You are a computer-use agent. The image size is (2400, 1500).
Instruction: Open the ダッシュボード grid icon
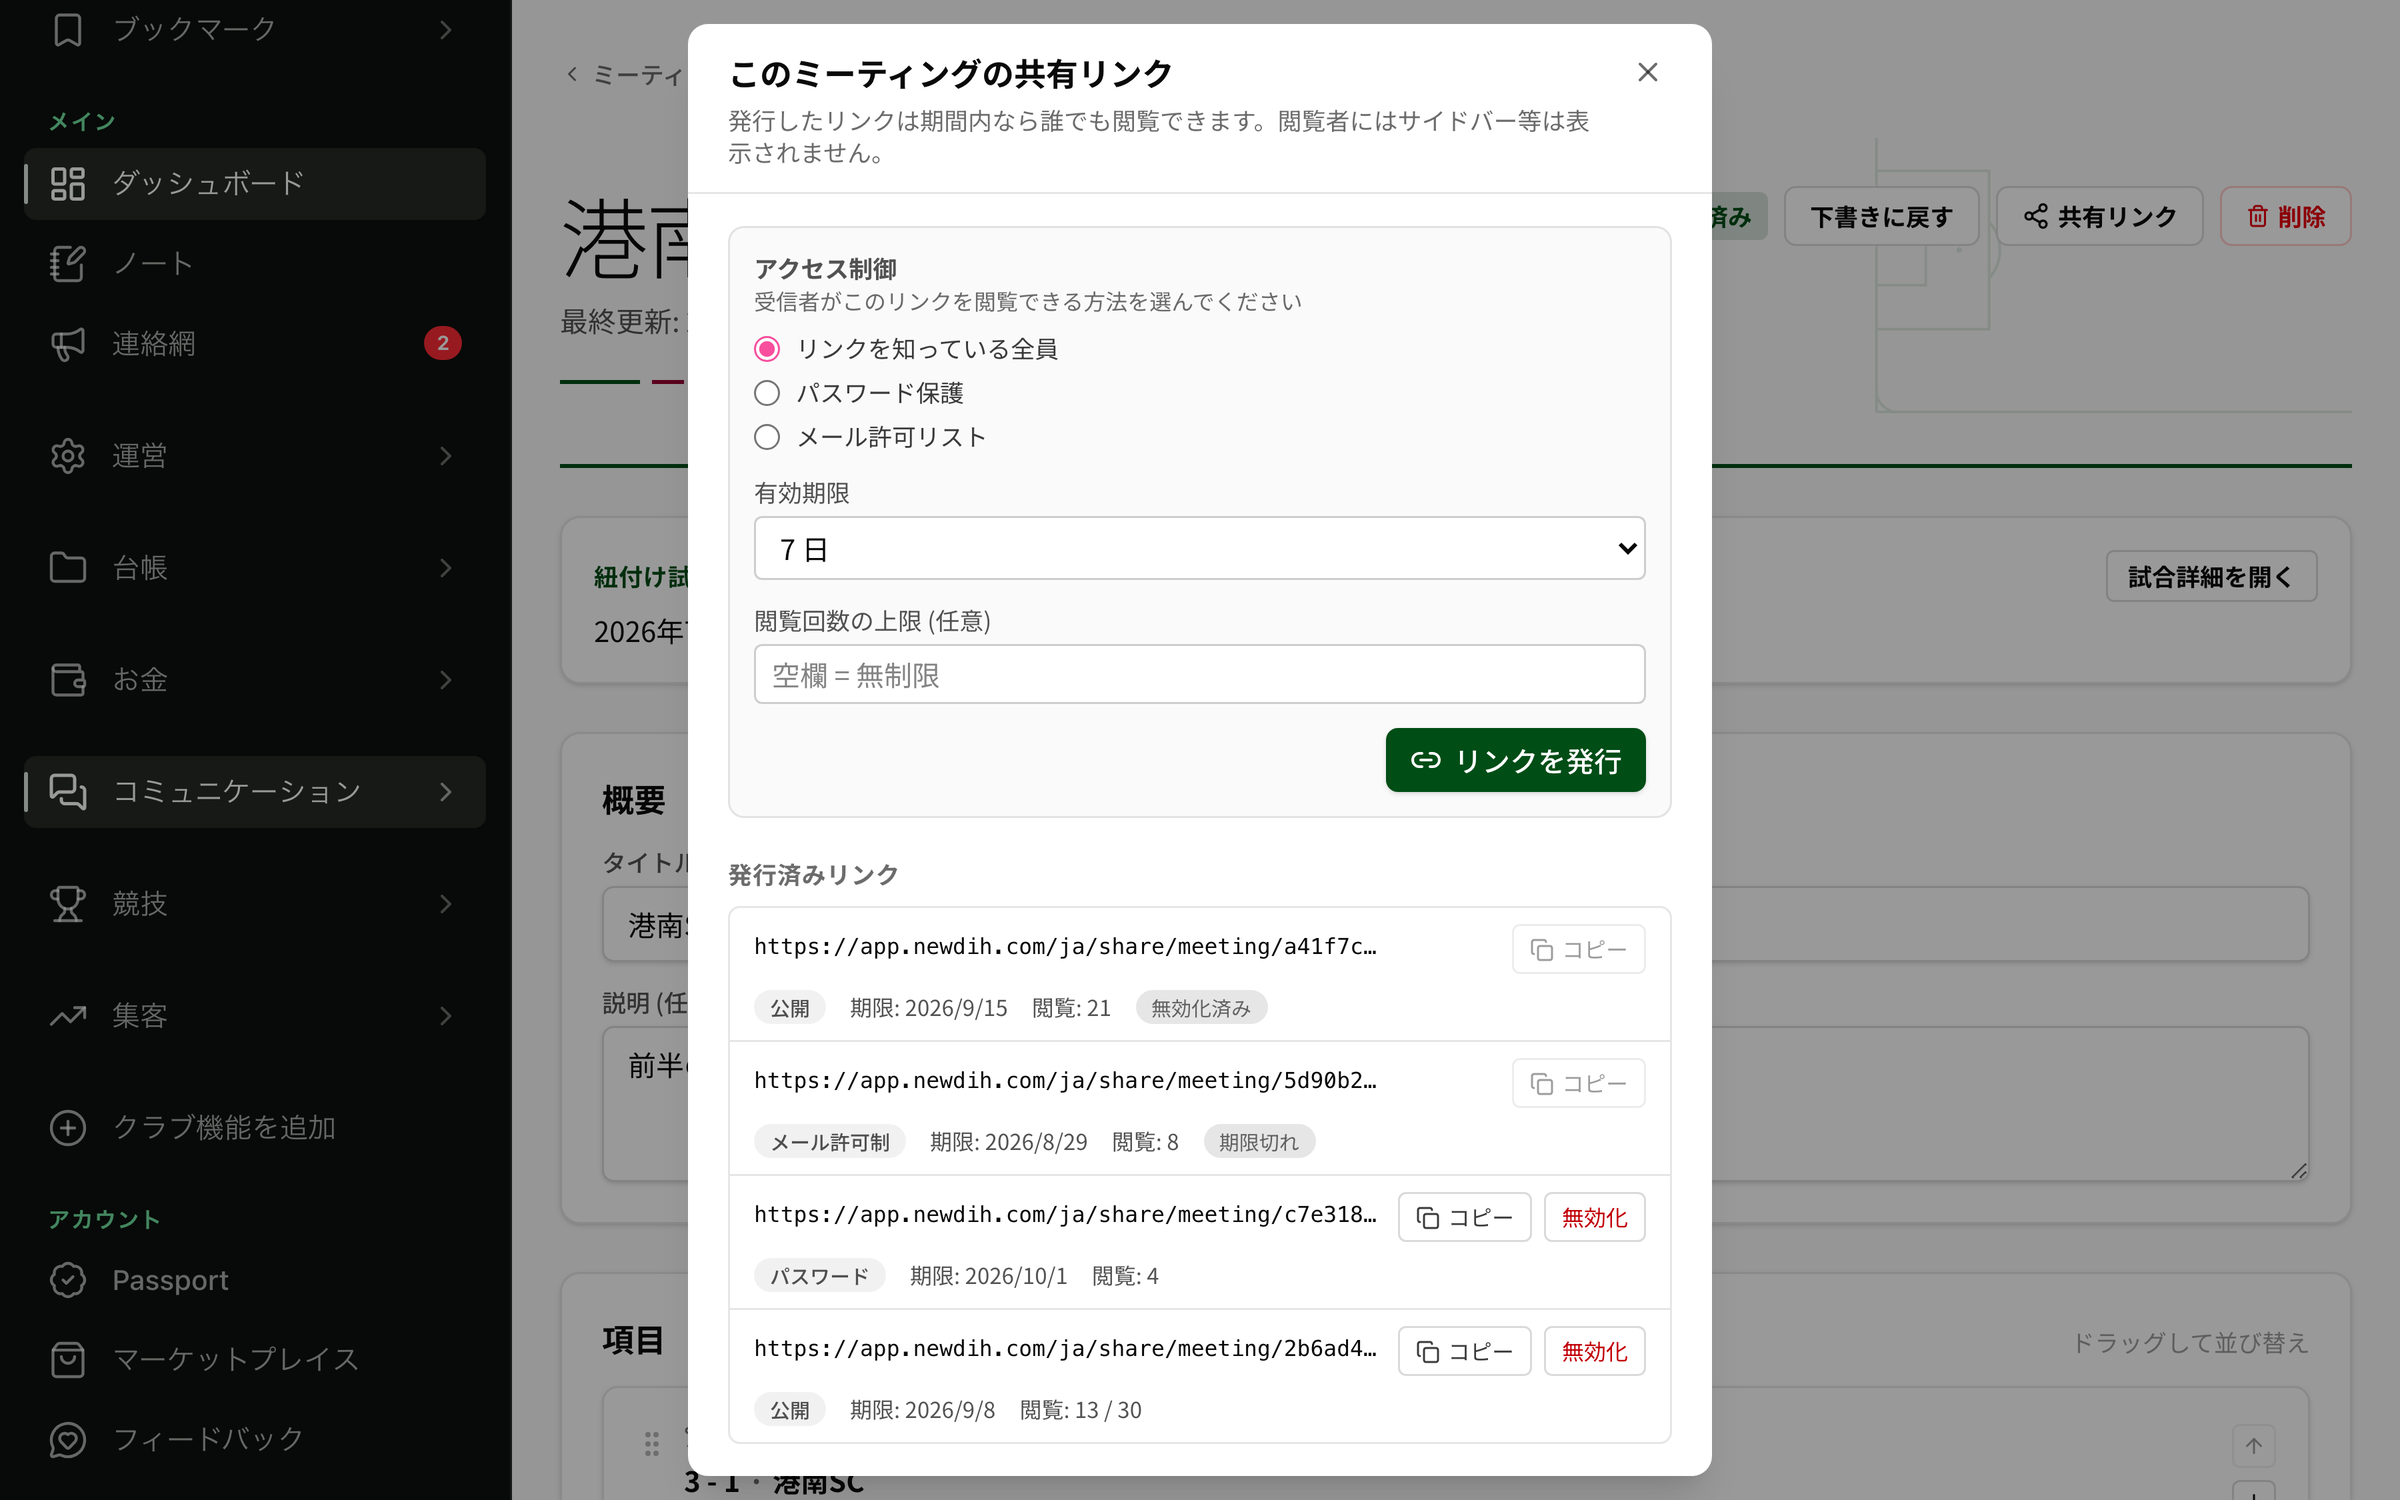tap(68, 184)
